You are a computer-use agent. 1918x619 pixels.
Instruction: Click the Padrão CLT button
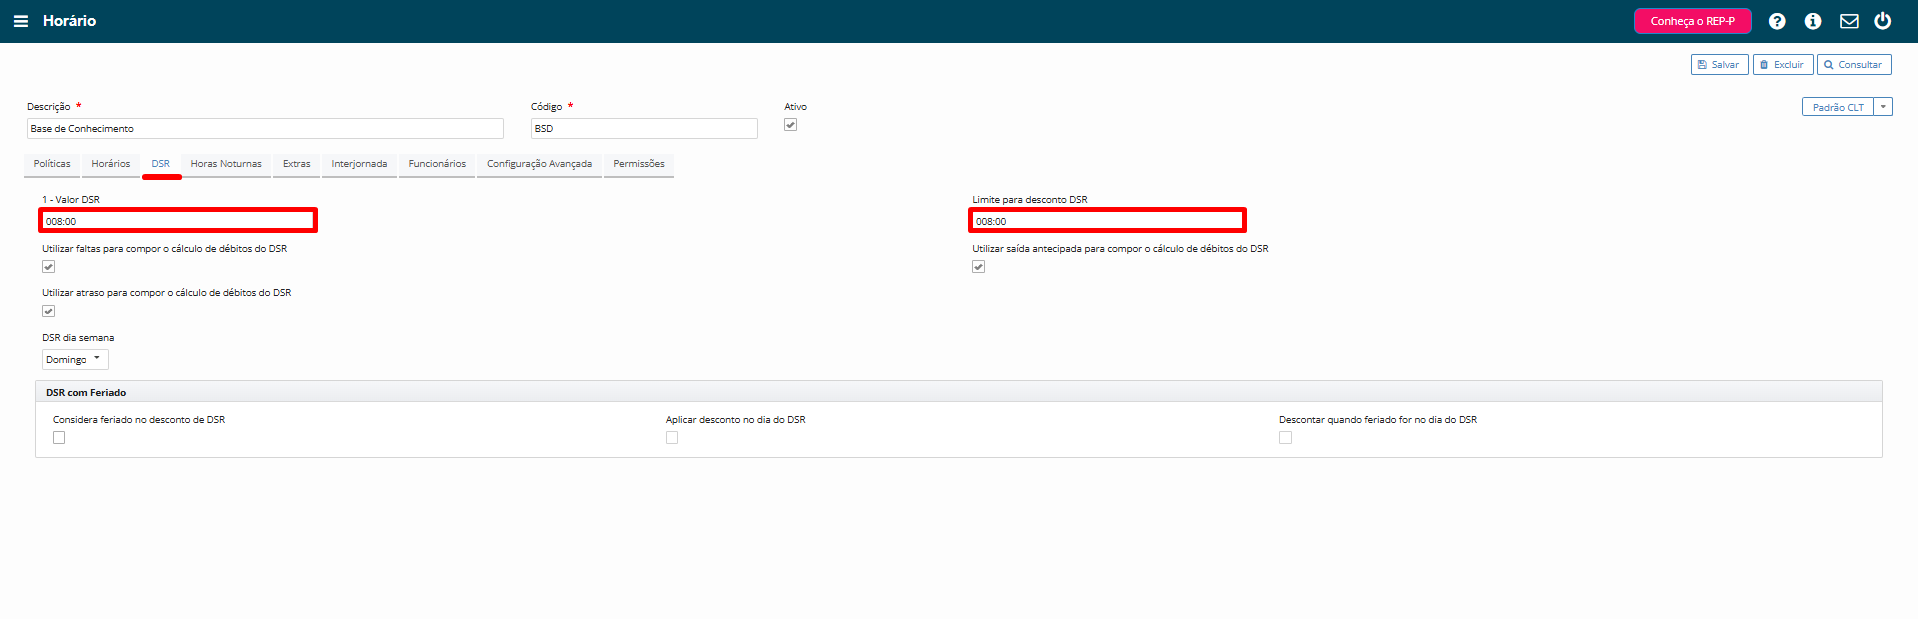coord(1838,107)
